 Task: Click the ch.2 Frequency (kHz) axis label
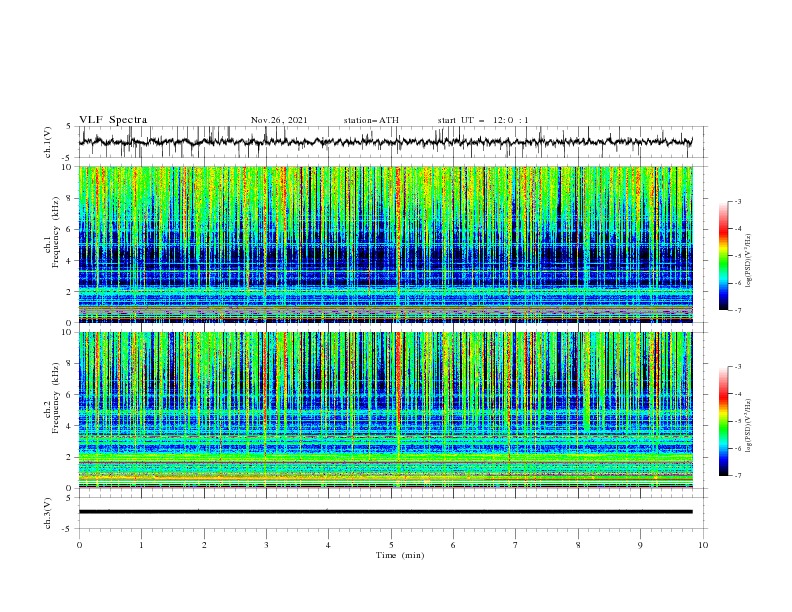tap(52, 398)
